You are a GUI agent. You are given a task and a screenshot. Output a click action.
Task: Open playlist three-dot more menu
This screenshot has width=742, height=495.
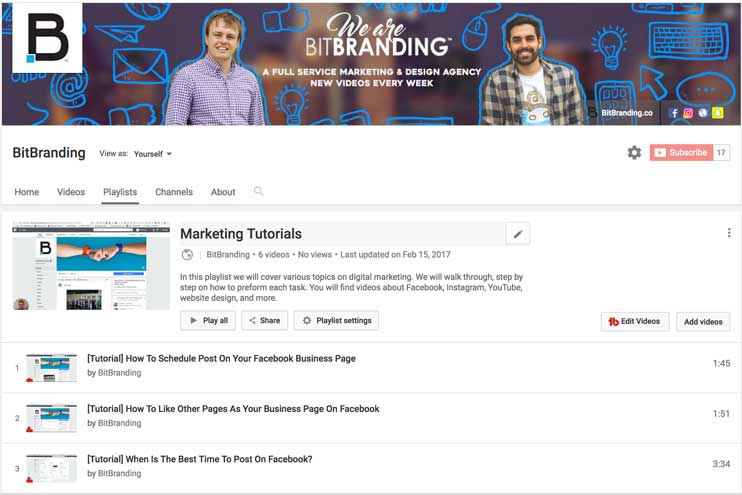(x=729, y=232)
